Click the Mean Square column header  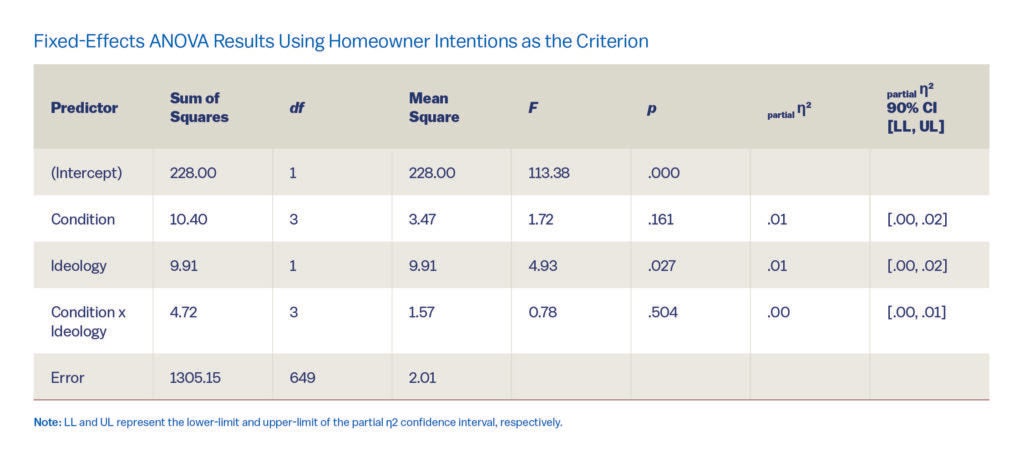point(434,108)
